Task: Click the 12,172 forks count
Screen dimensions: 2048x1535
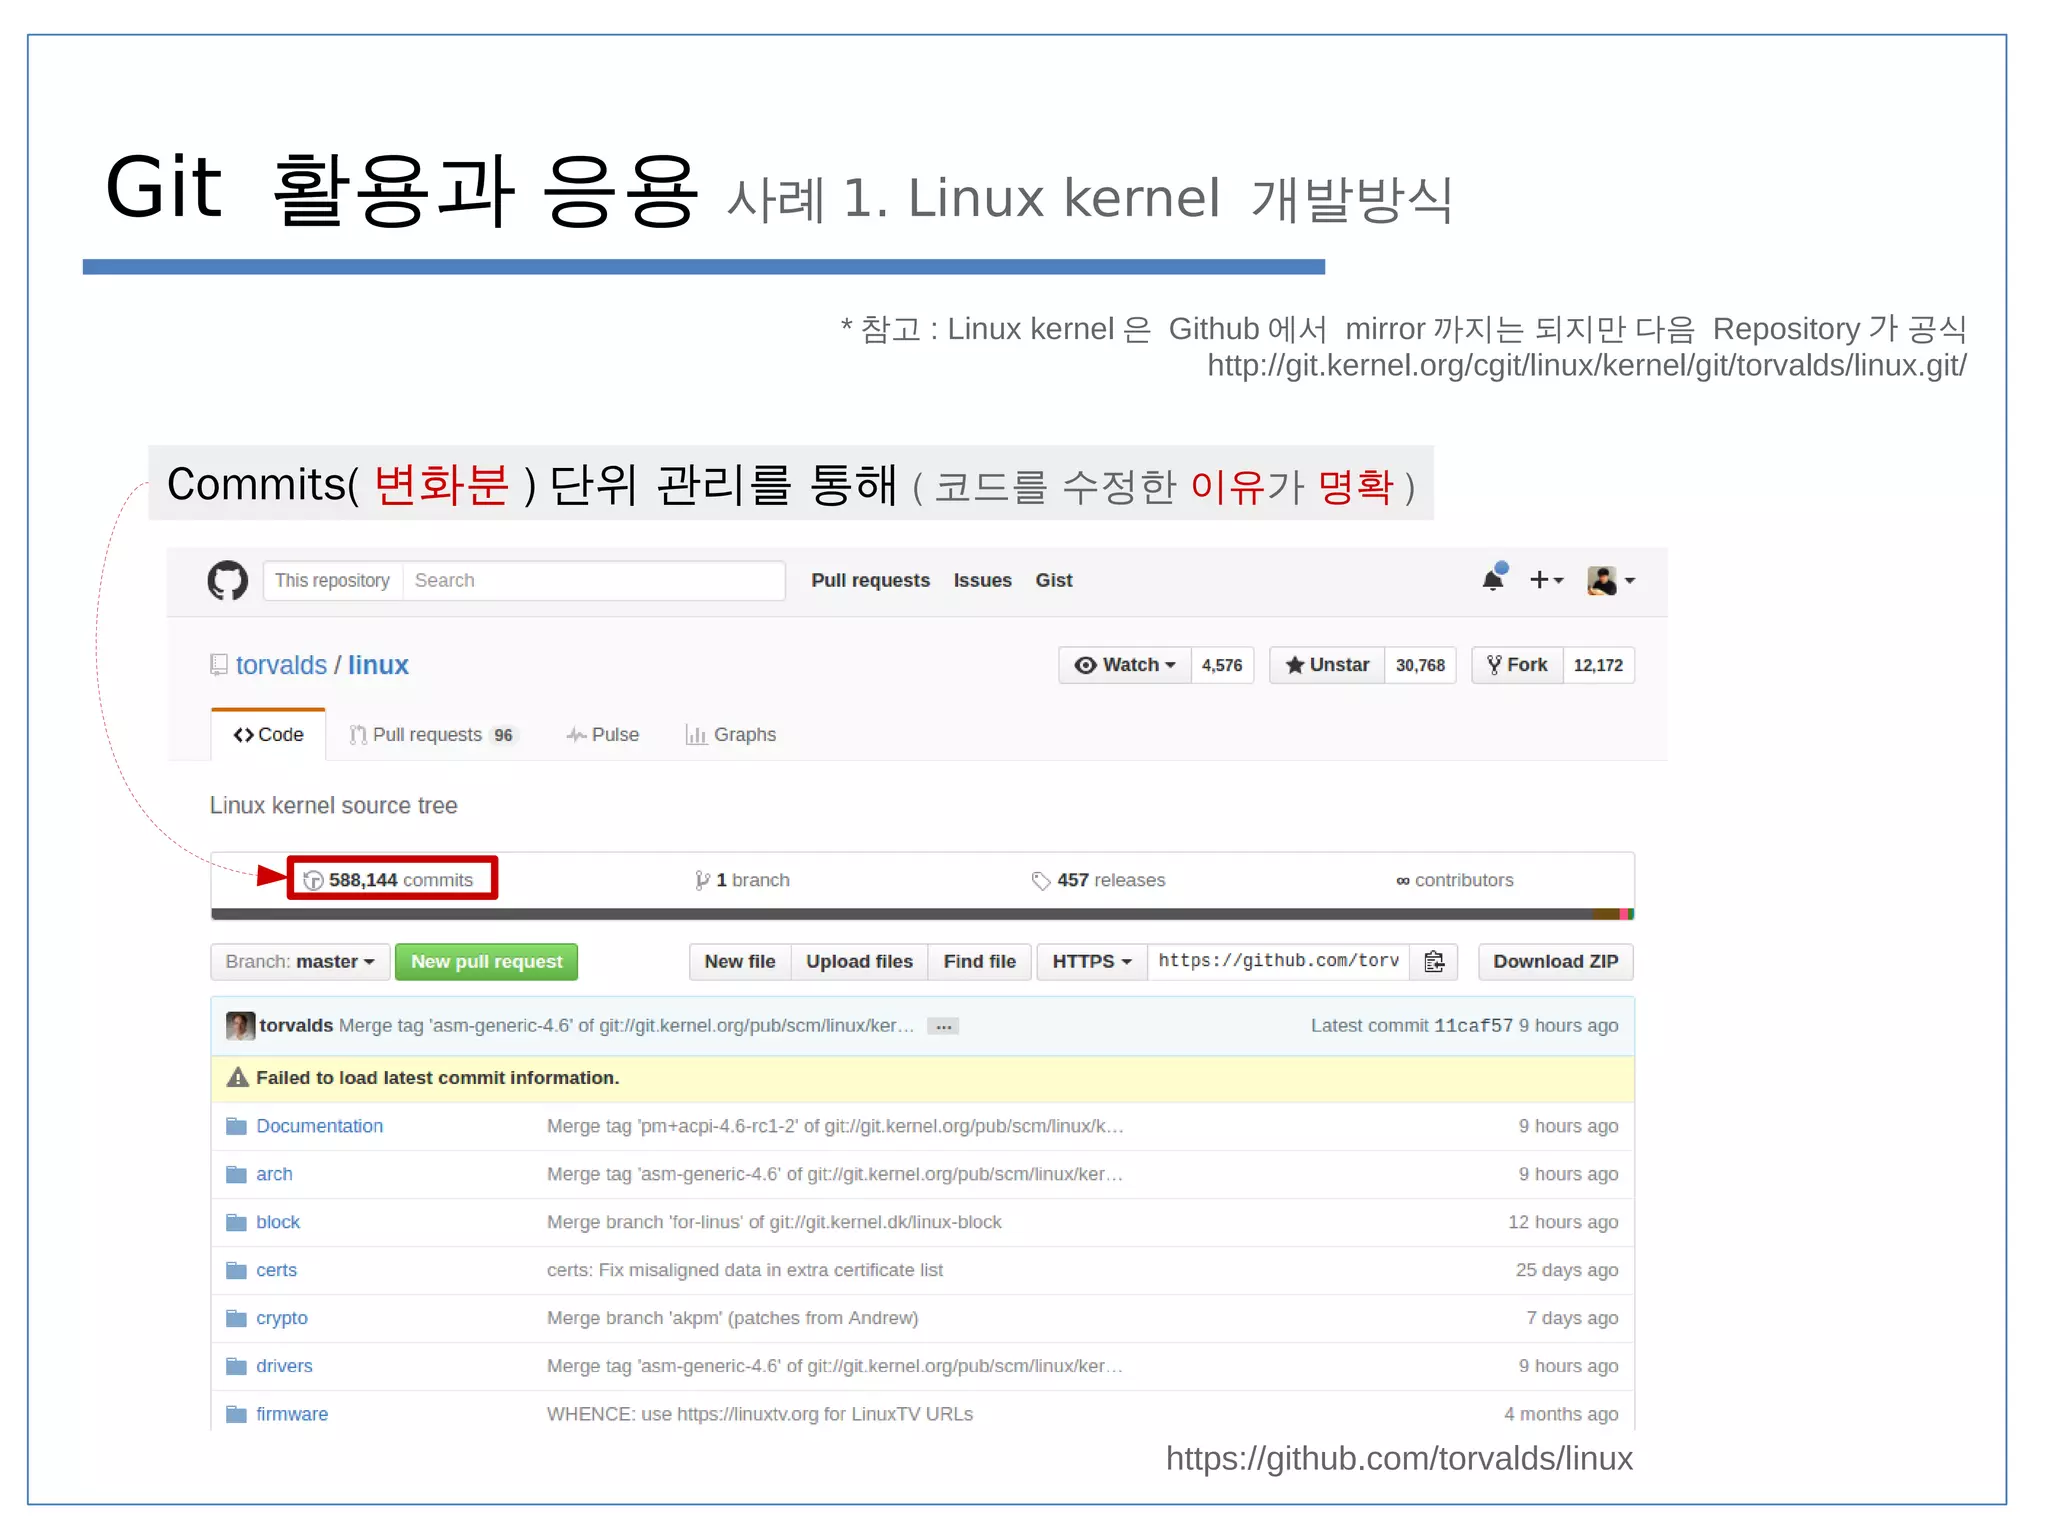Action: [1598, 665]
